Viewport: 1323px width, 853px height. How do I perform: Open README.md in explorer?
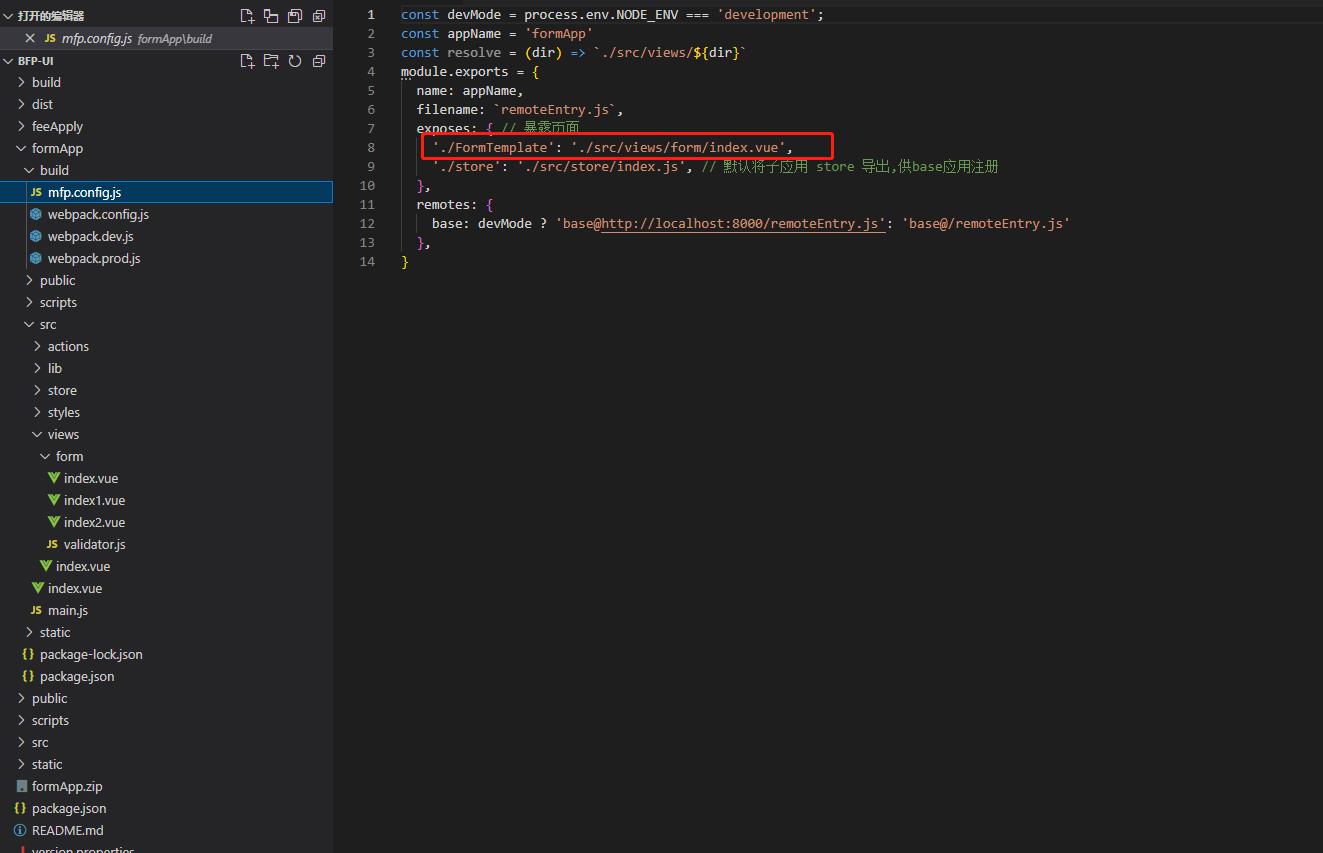[x=67, y=830]
